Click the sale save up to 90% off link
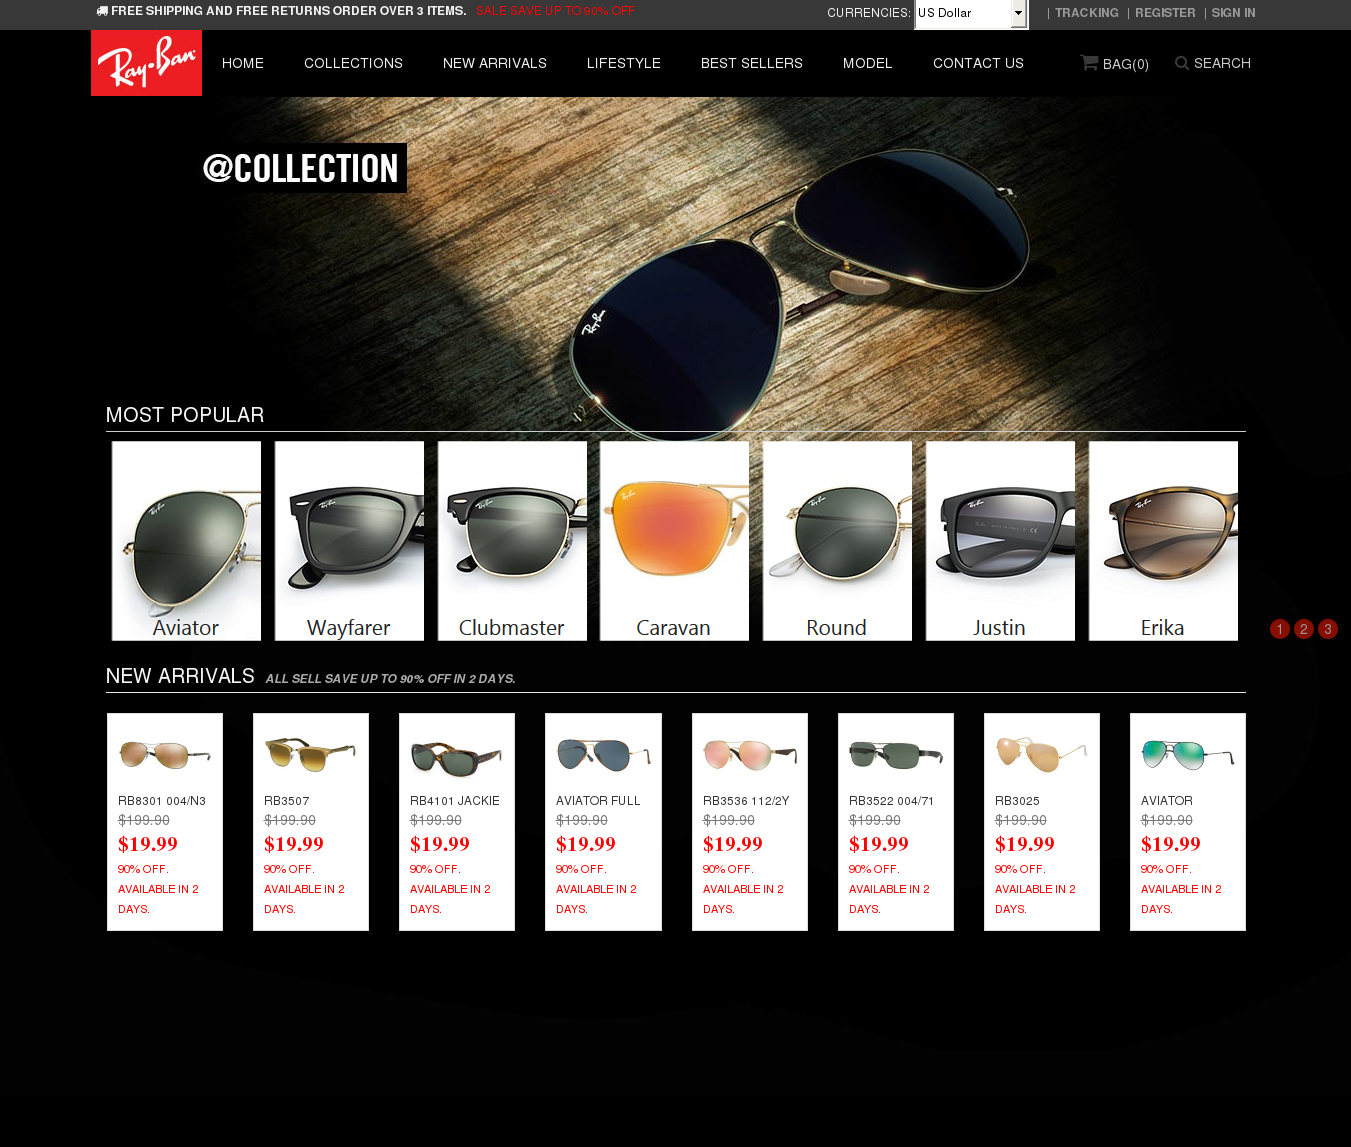Screen dimensions: 1351x1147 556,11
